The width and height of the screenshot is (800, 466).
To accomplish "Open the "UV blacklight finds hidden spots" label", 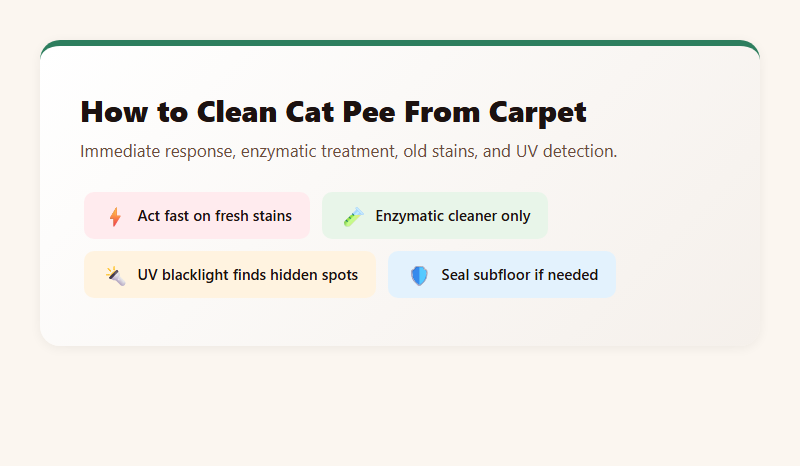I will (x=247, y=275).
